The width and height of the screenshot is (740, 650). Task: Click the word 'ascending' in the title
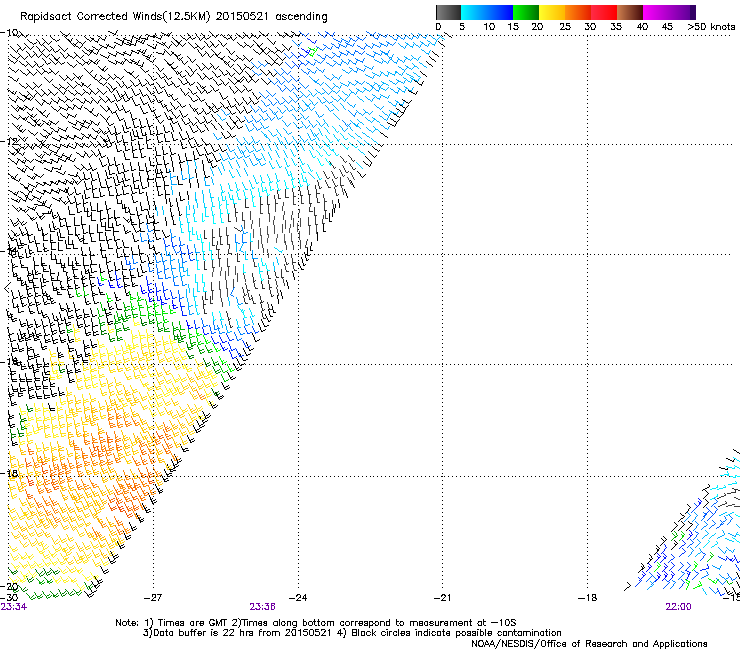(x=301, y=17)
